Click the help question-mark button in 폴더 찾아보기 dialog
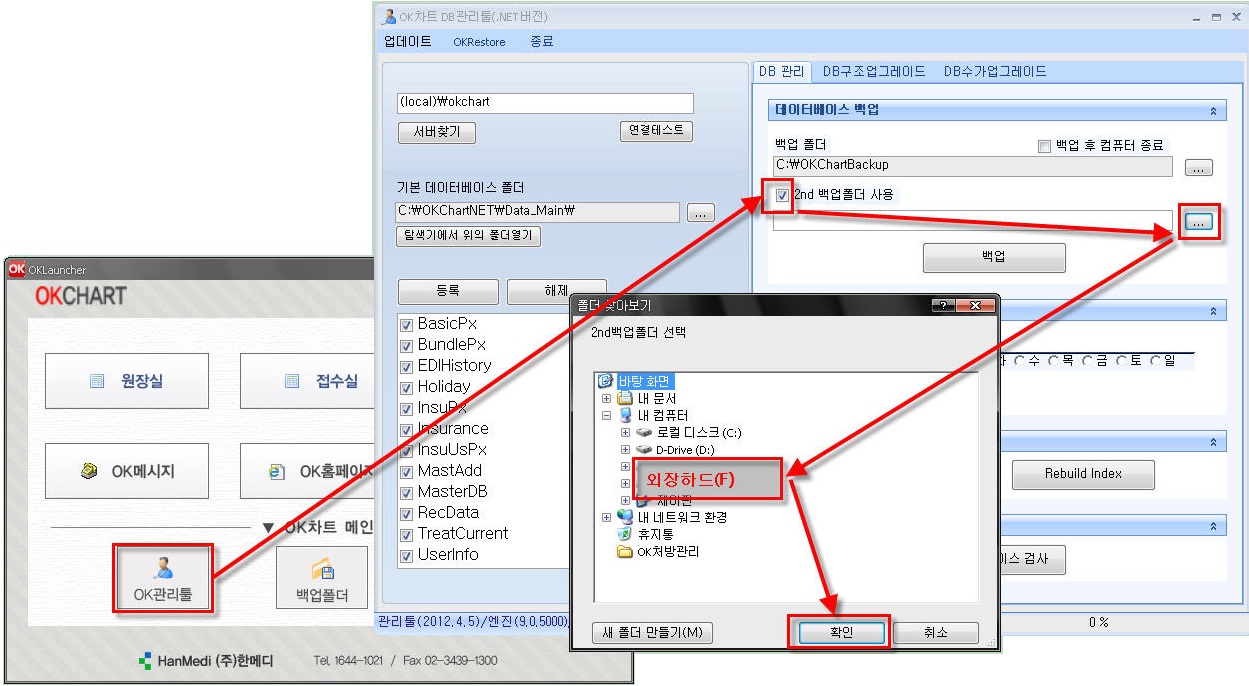 945,305
